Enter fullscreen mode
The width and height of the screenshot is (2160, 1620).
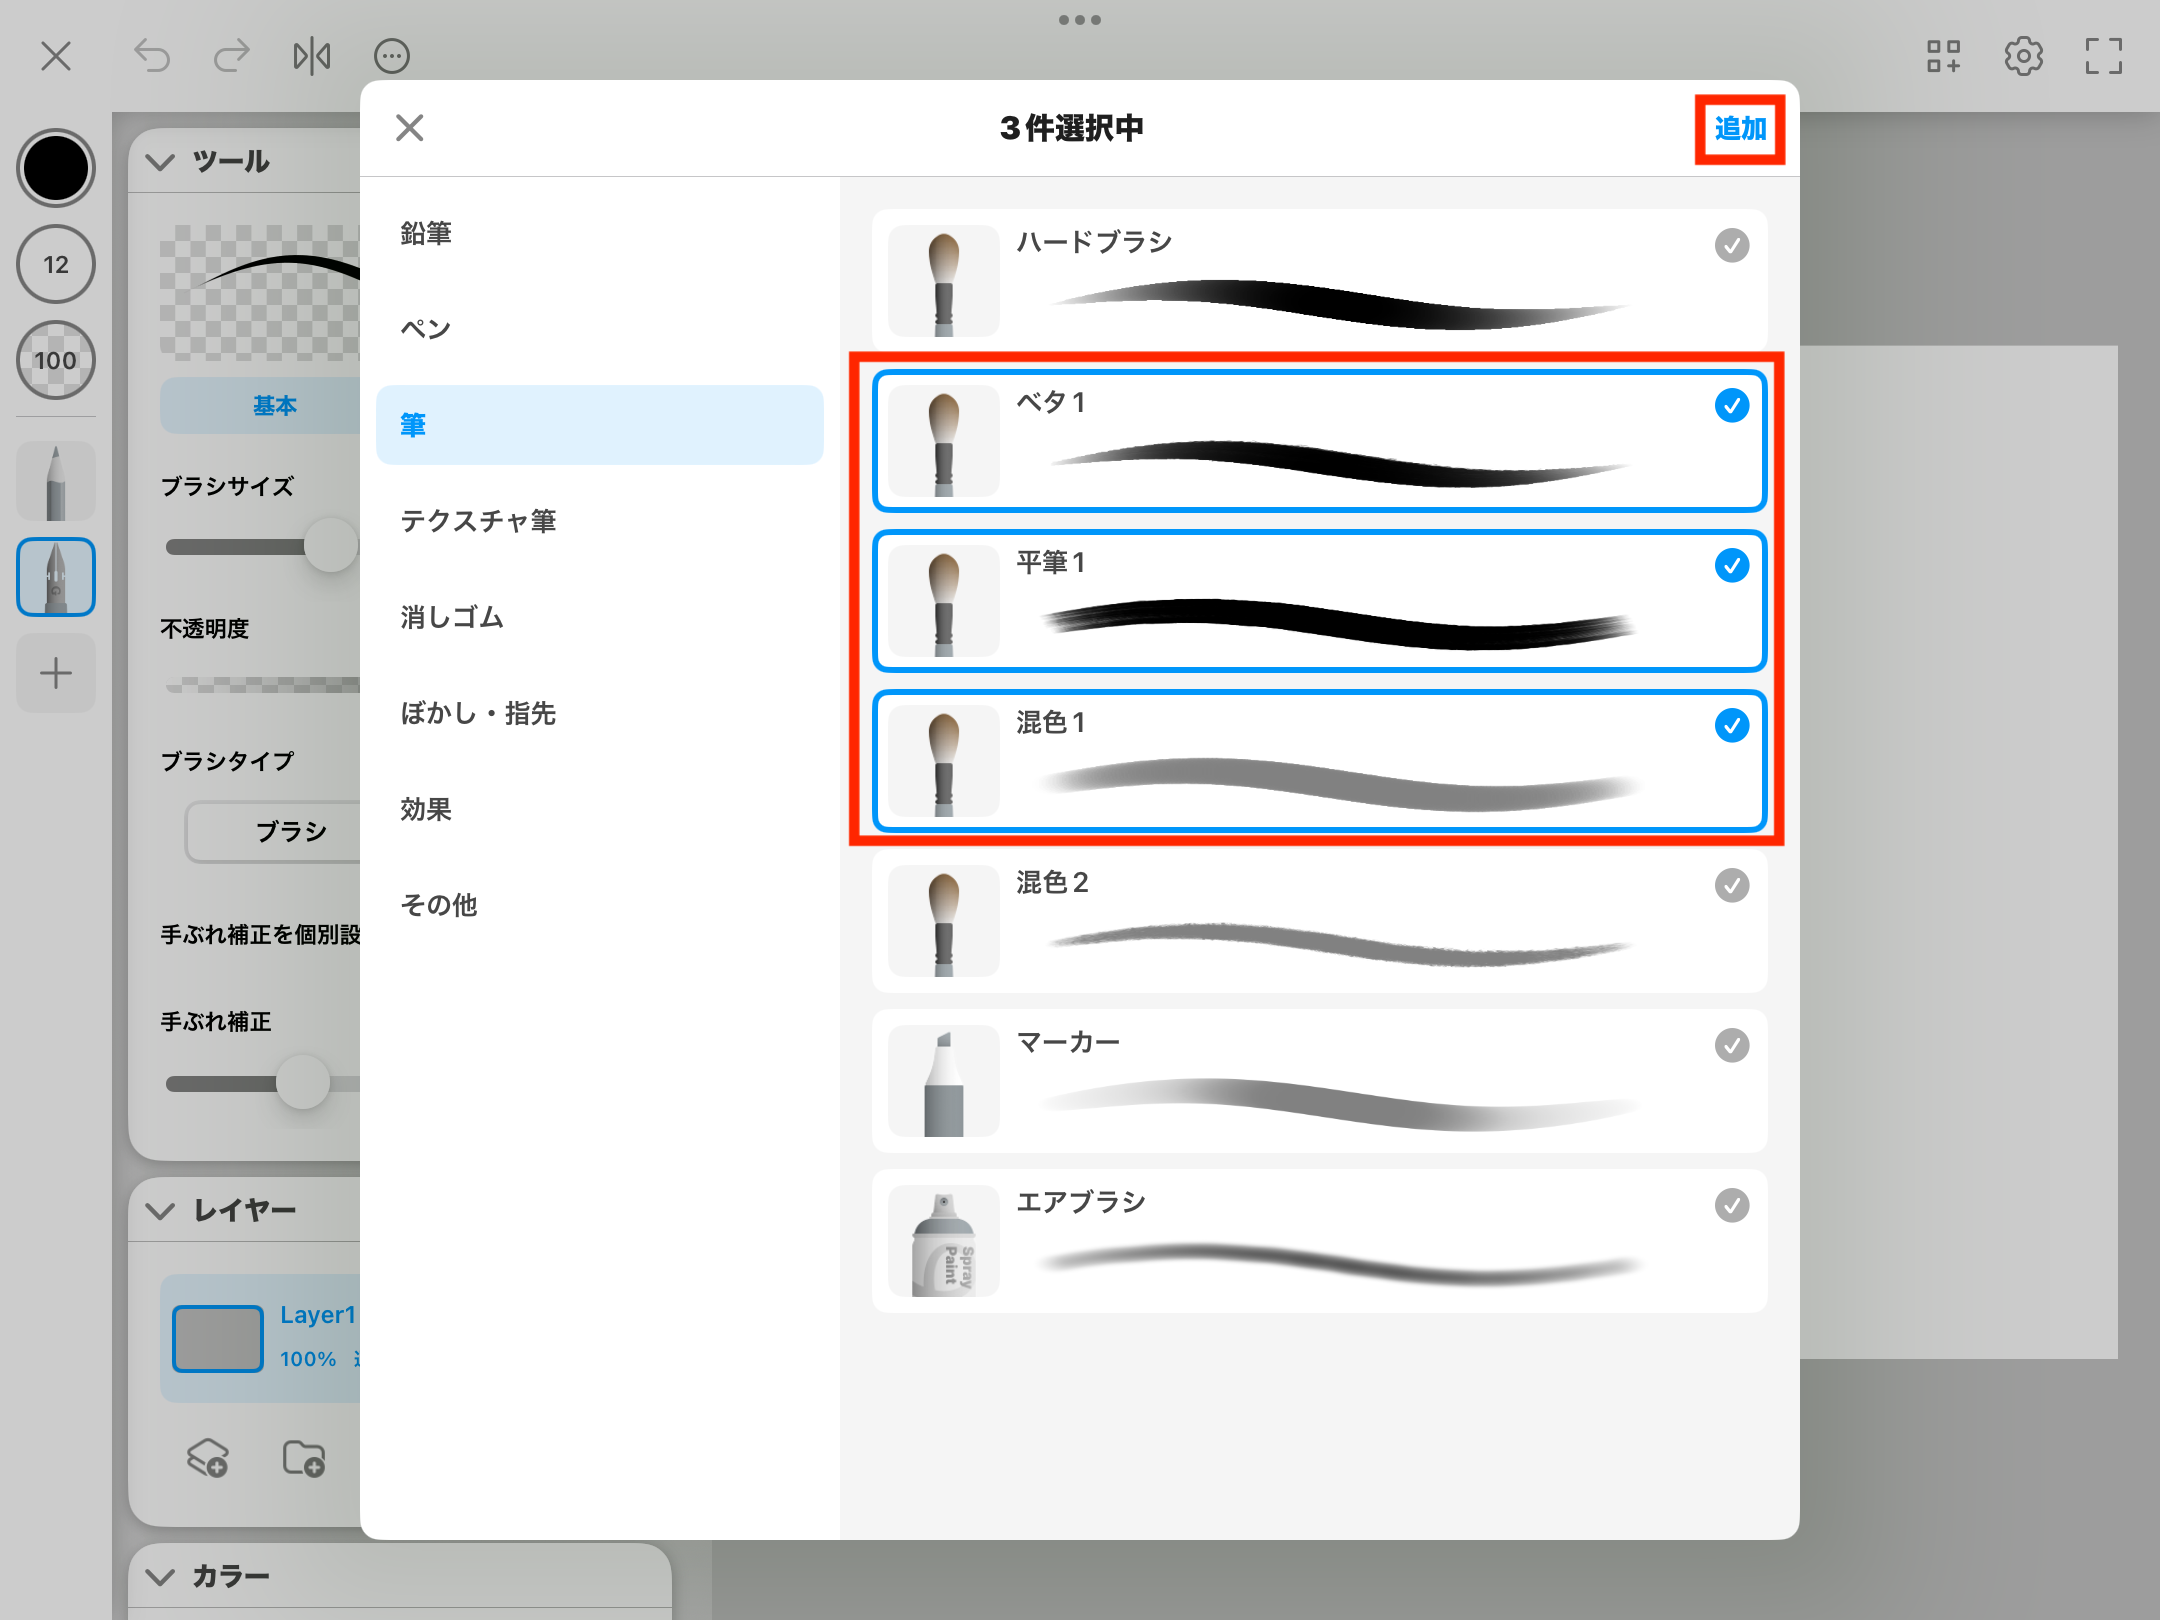pos(2104,56)
